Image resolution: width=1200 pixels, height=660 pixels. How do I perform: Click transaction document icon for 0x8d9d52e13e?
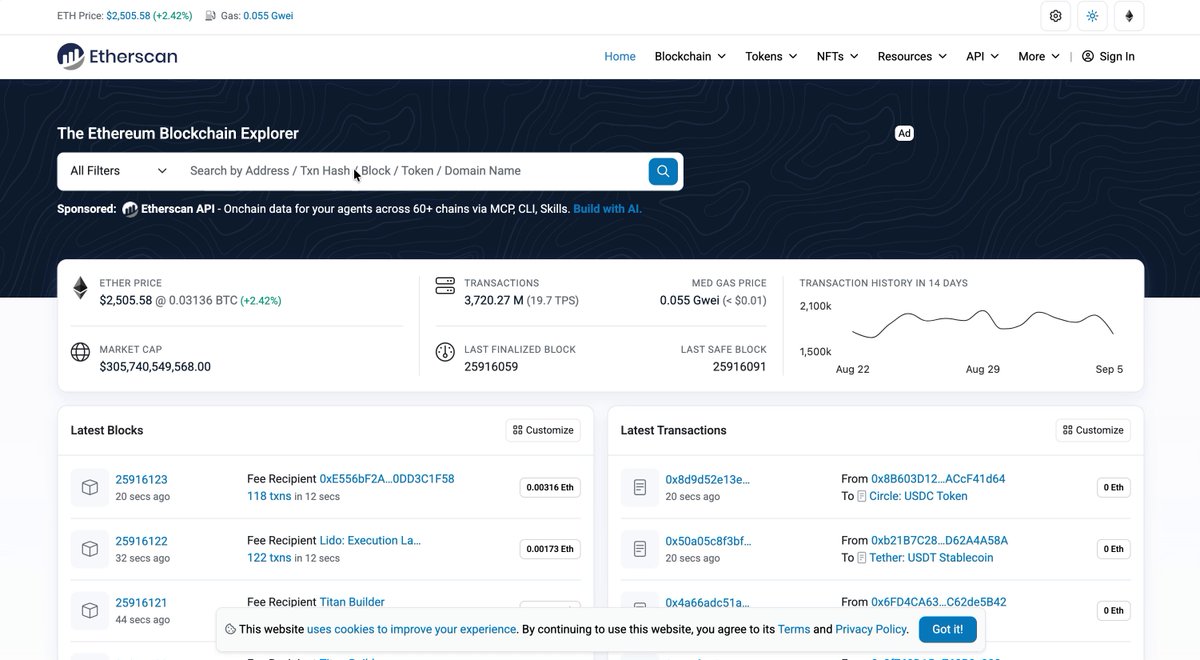click(640, 488)
